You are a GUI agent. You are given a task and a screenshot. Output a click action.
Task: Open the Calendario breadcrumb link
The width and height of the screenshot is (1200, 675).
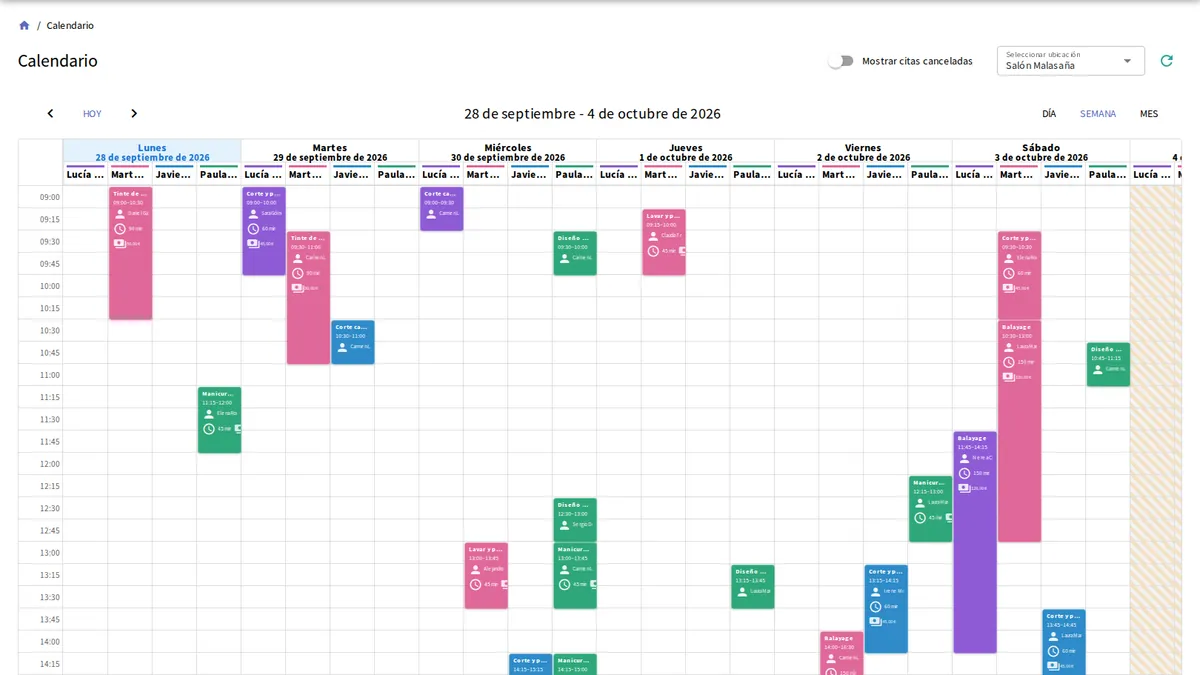click(x=70, y=25)
